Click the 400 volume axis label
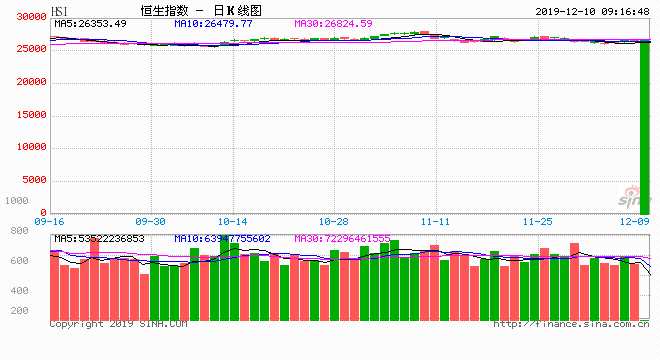 [19, 291]
